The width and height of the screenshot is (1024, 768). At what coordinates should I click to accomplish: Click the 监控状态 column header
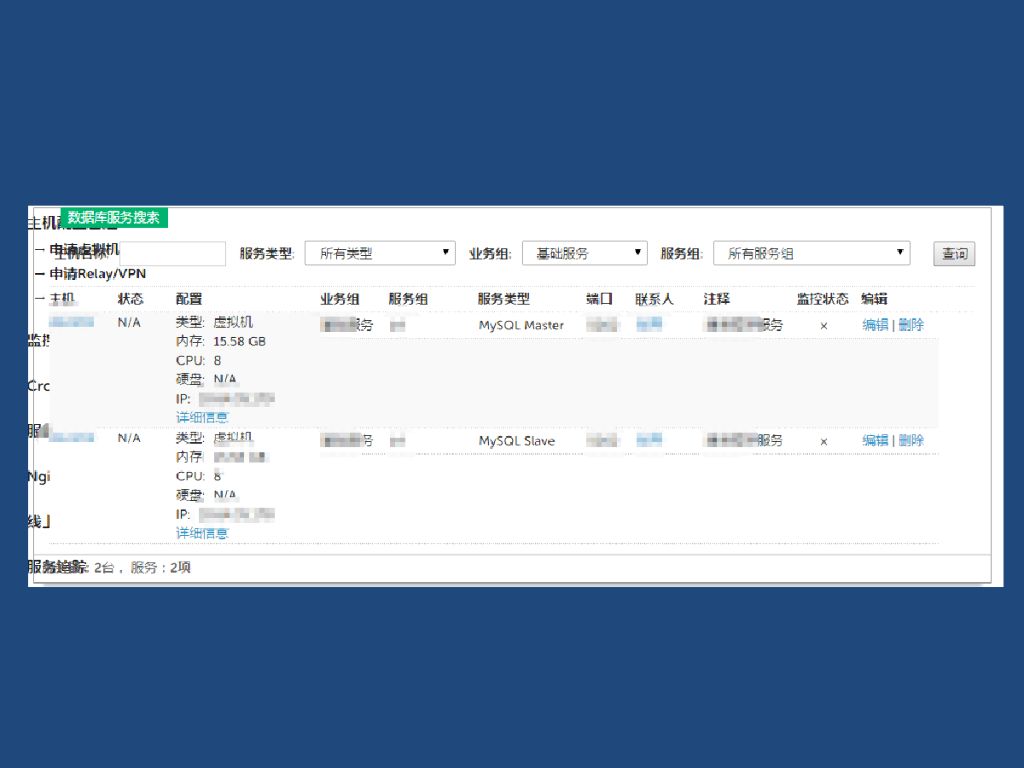click(822, 299)
